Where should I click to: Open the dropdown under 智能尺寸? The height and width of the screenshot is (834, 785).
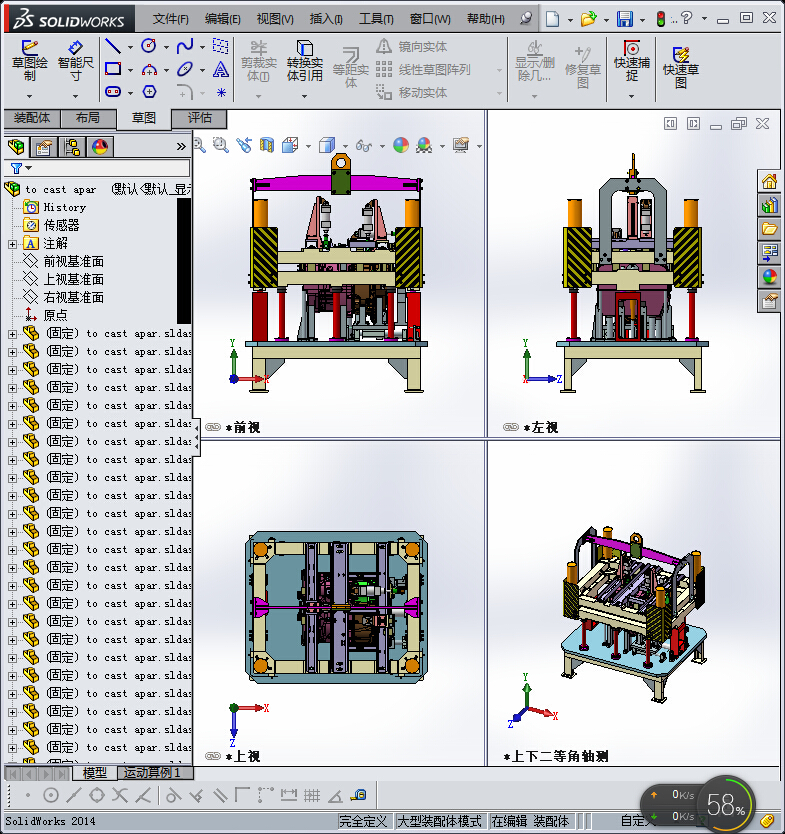click(x=76, y=96)
